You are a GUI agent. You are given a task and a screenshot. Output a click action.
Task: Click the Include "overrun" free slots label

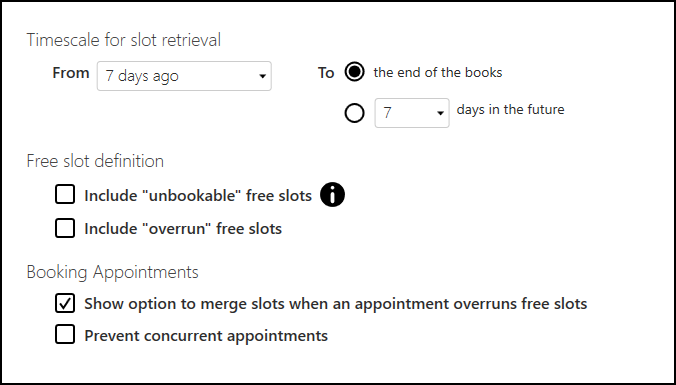pyautogui.click(x=183, y=228)
